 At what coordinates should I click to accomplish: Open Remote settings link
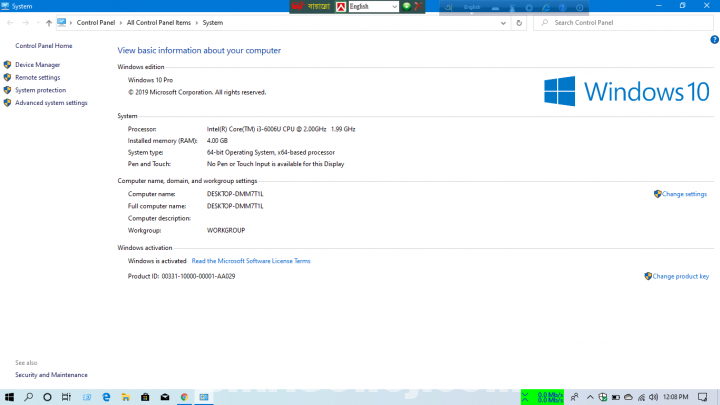[37, 78]
